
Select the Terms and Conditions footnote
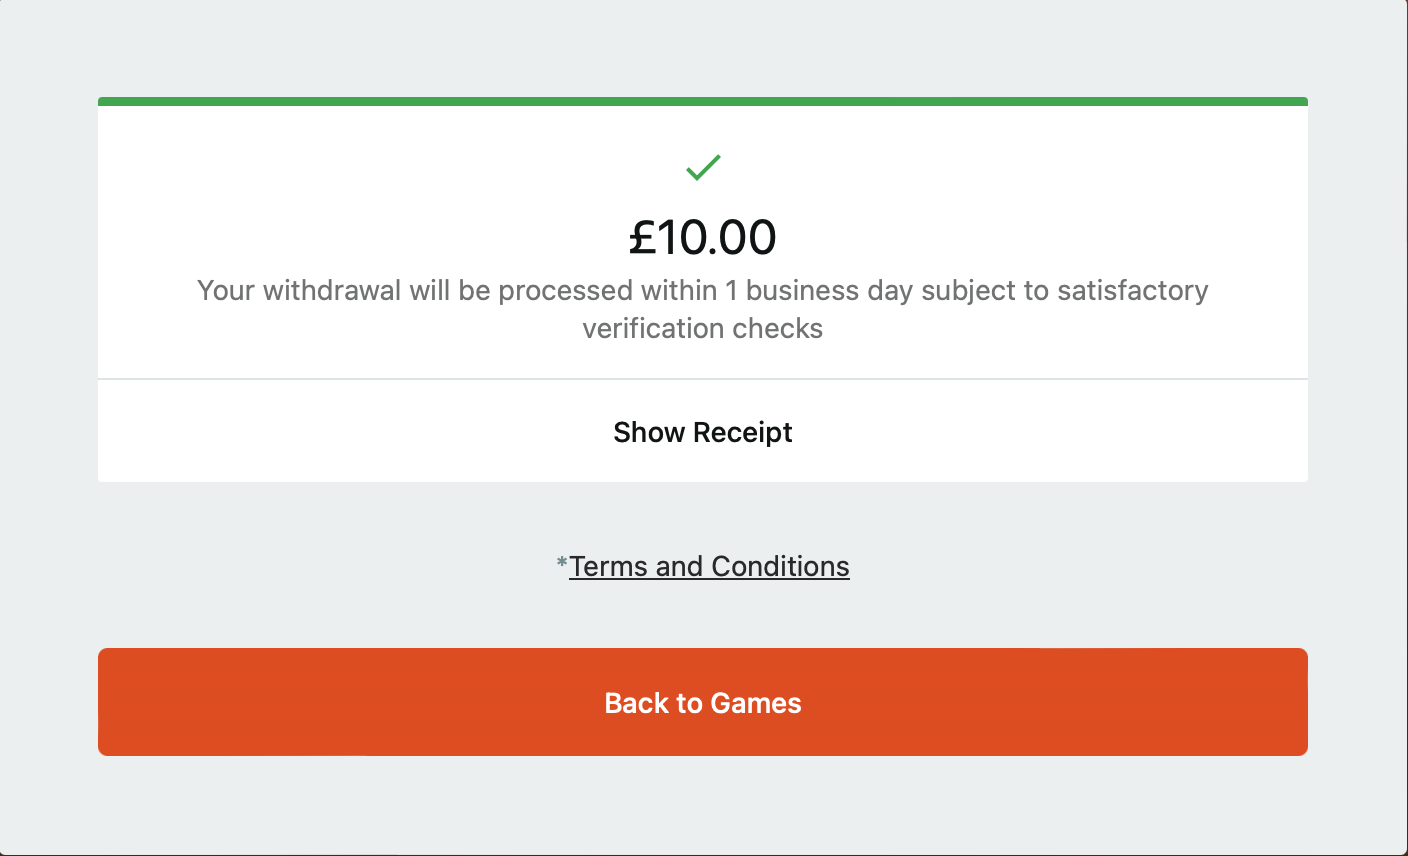tap(709, 566)
